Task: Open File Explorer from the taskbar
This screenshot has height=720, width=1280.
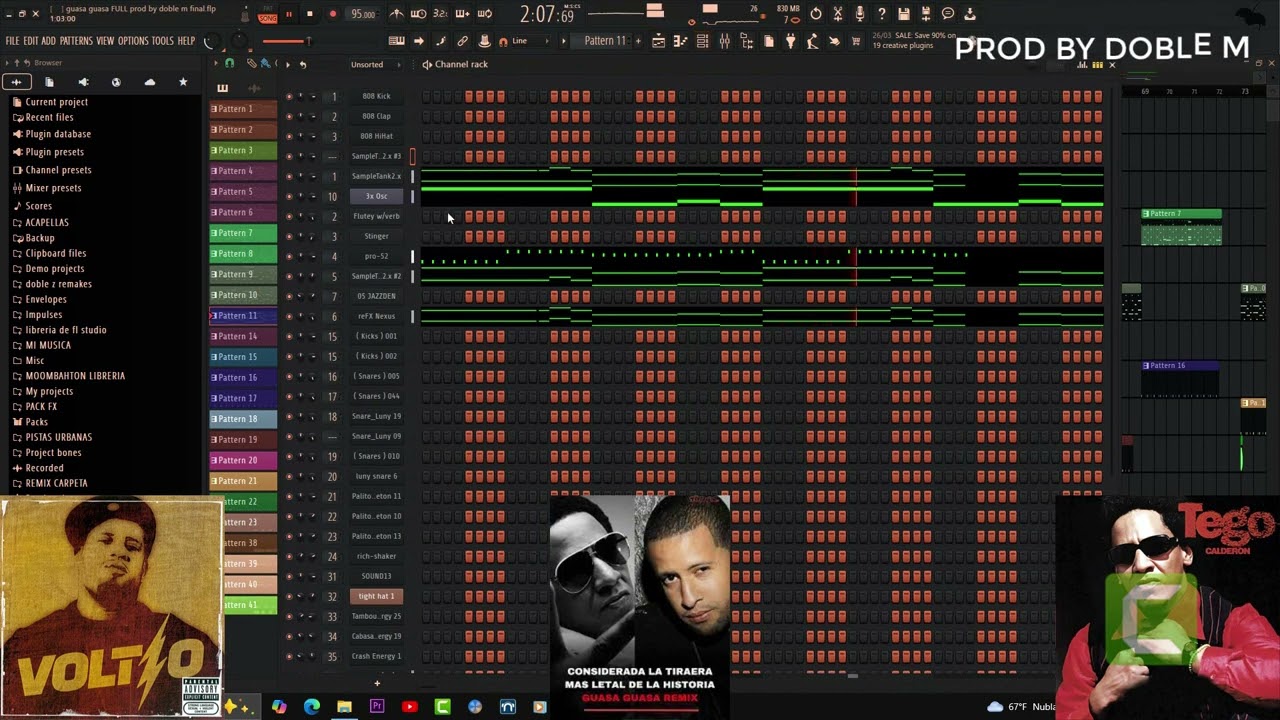Action: tap(344, 707)
